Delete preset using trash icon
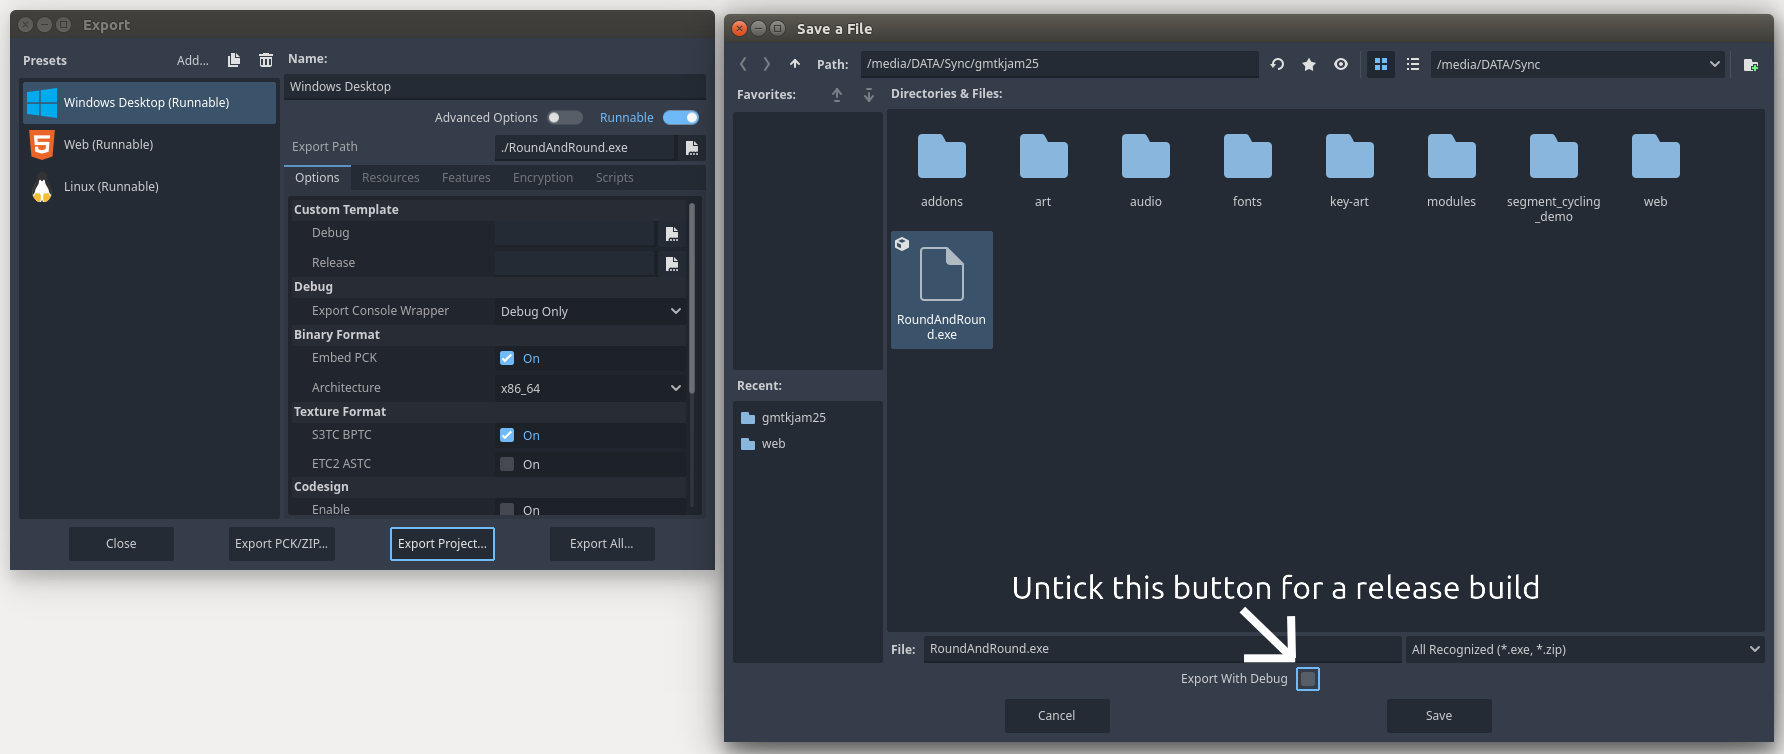The width and height of the screenshot is (1784, 754). tap(266, 60)
